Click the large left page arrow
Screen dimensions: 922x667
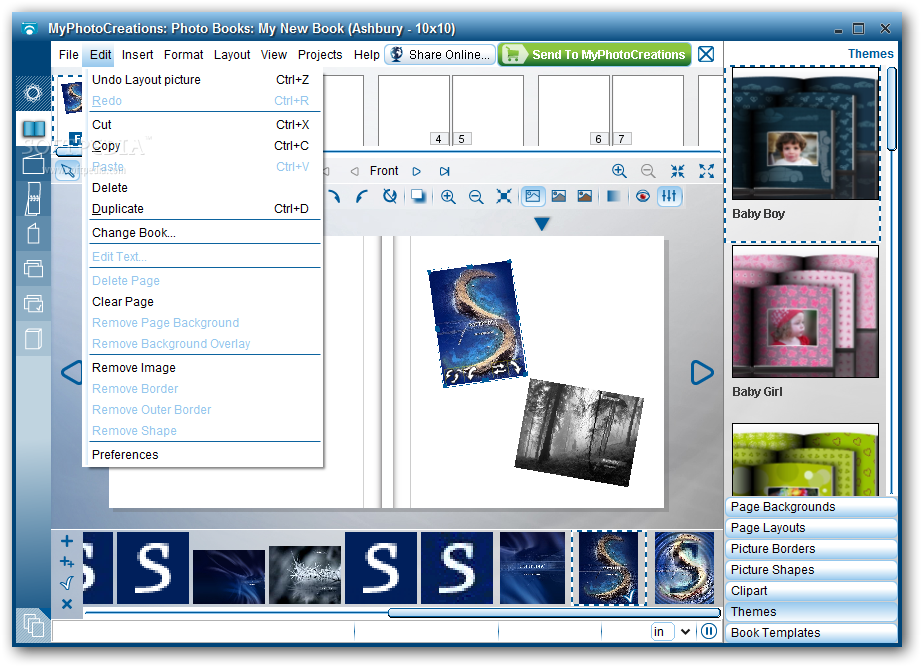(72, 373)
